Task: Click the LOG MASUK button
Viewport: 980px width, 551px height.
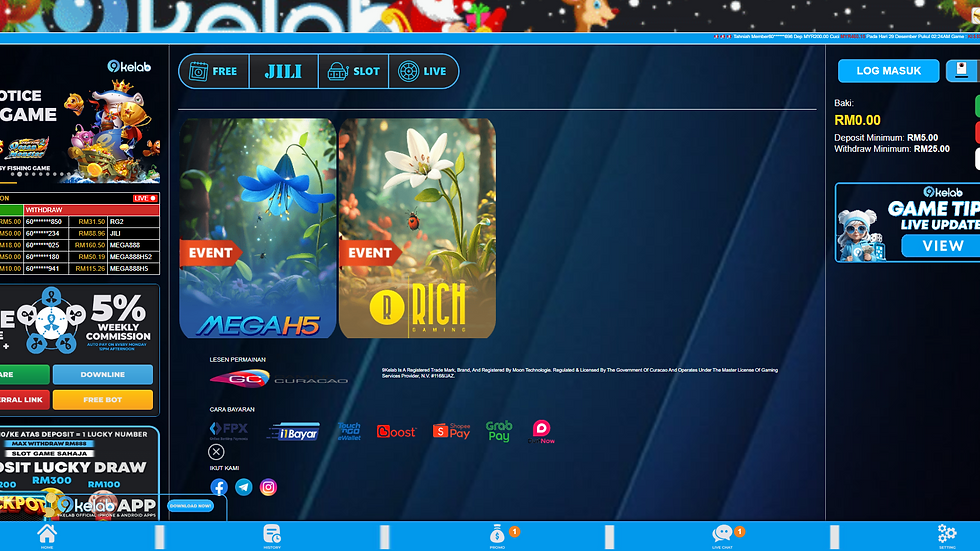Action: 888,71
